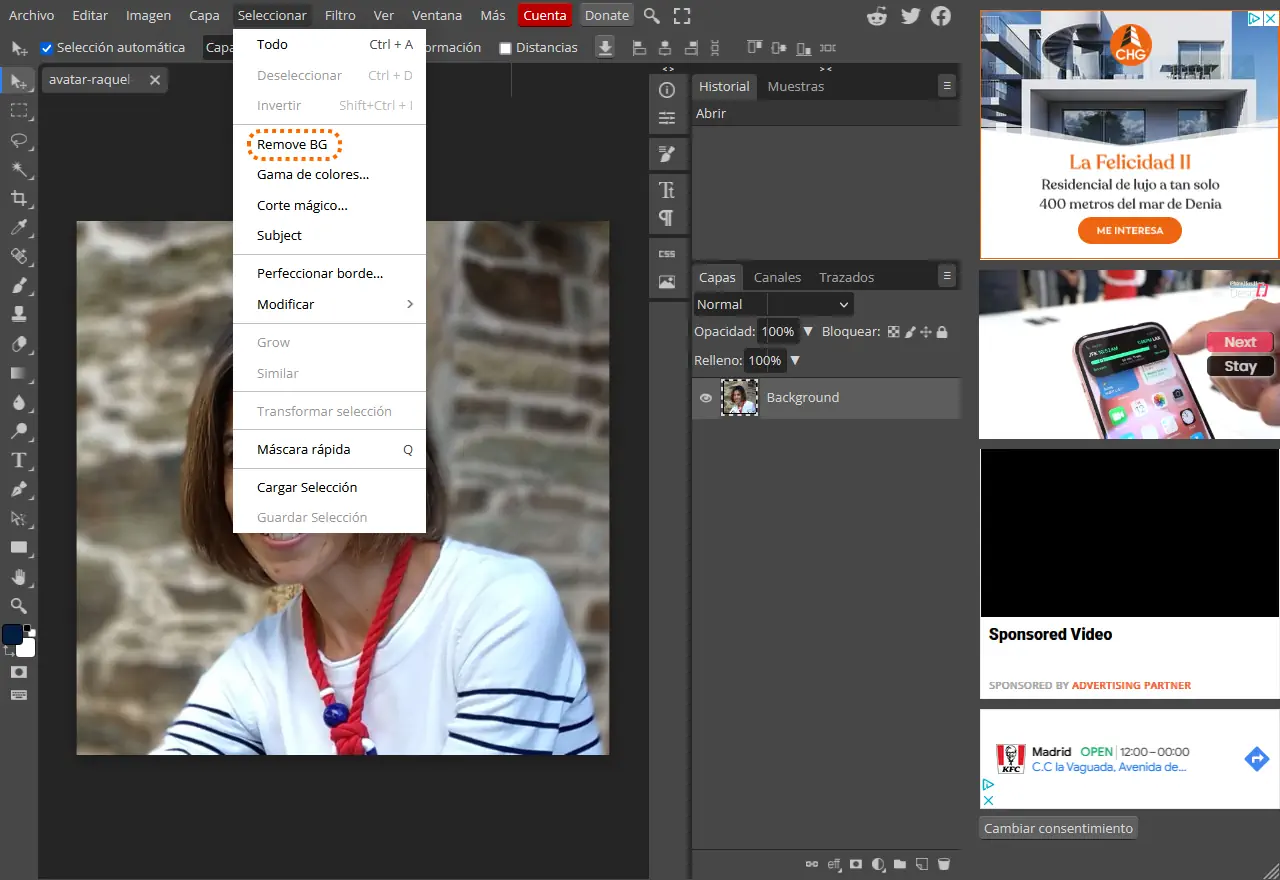1280x880 pixels.
Task: Toggle the Selección automática checkbox
Action: [46, 47]
